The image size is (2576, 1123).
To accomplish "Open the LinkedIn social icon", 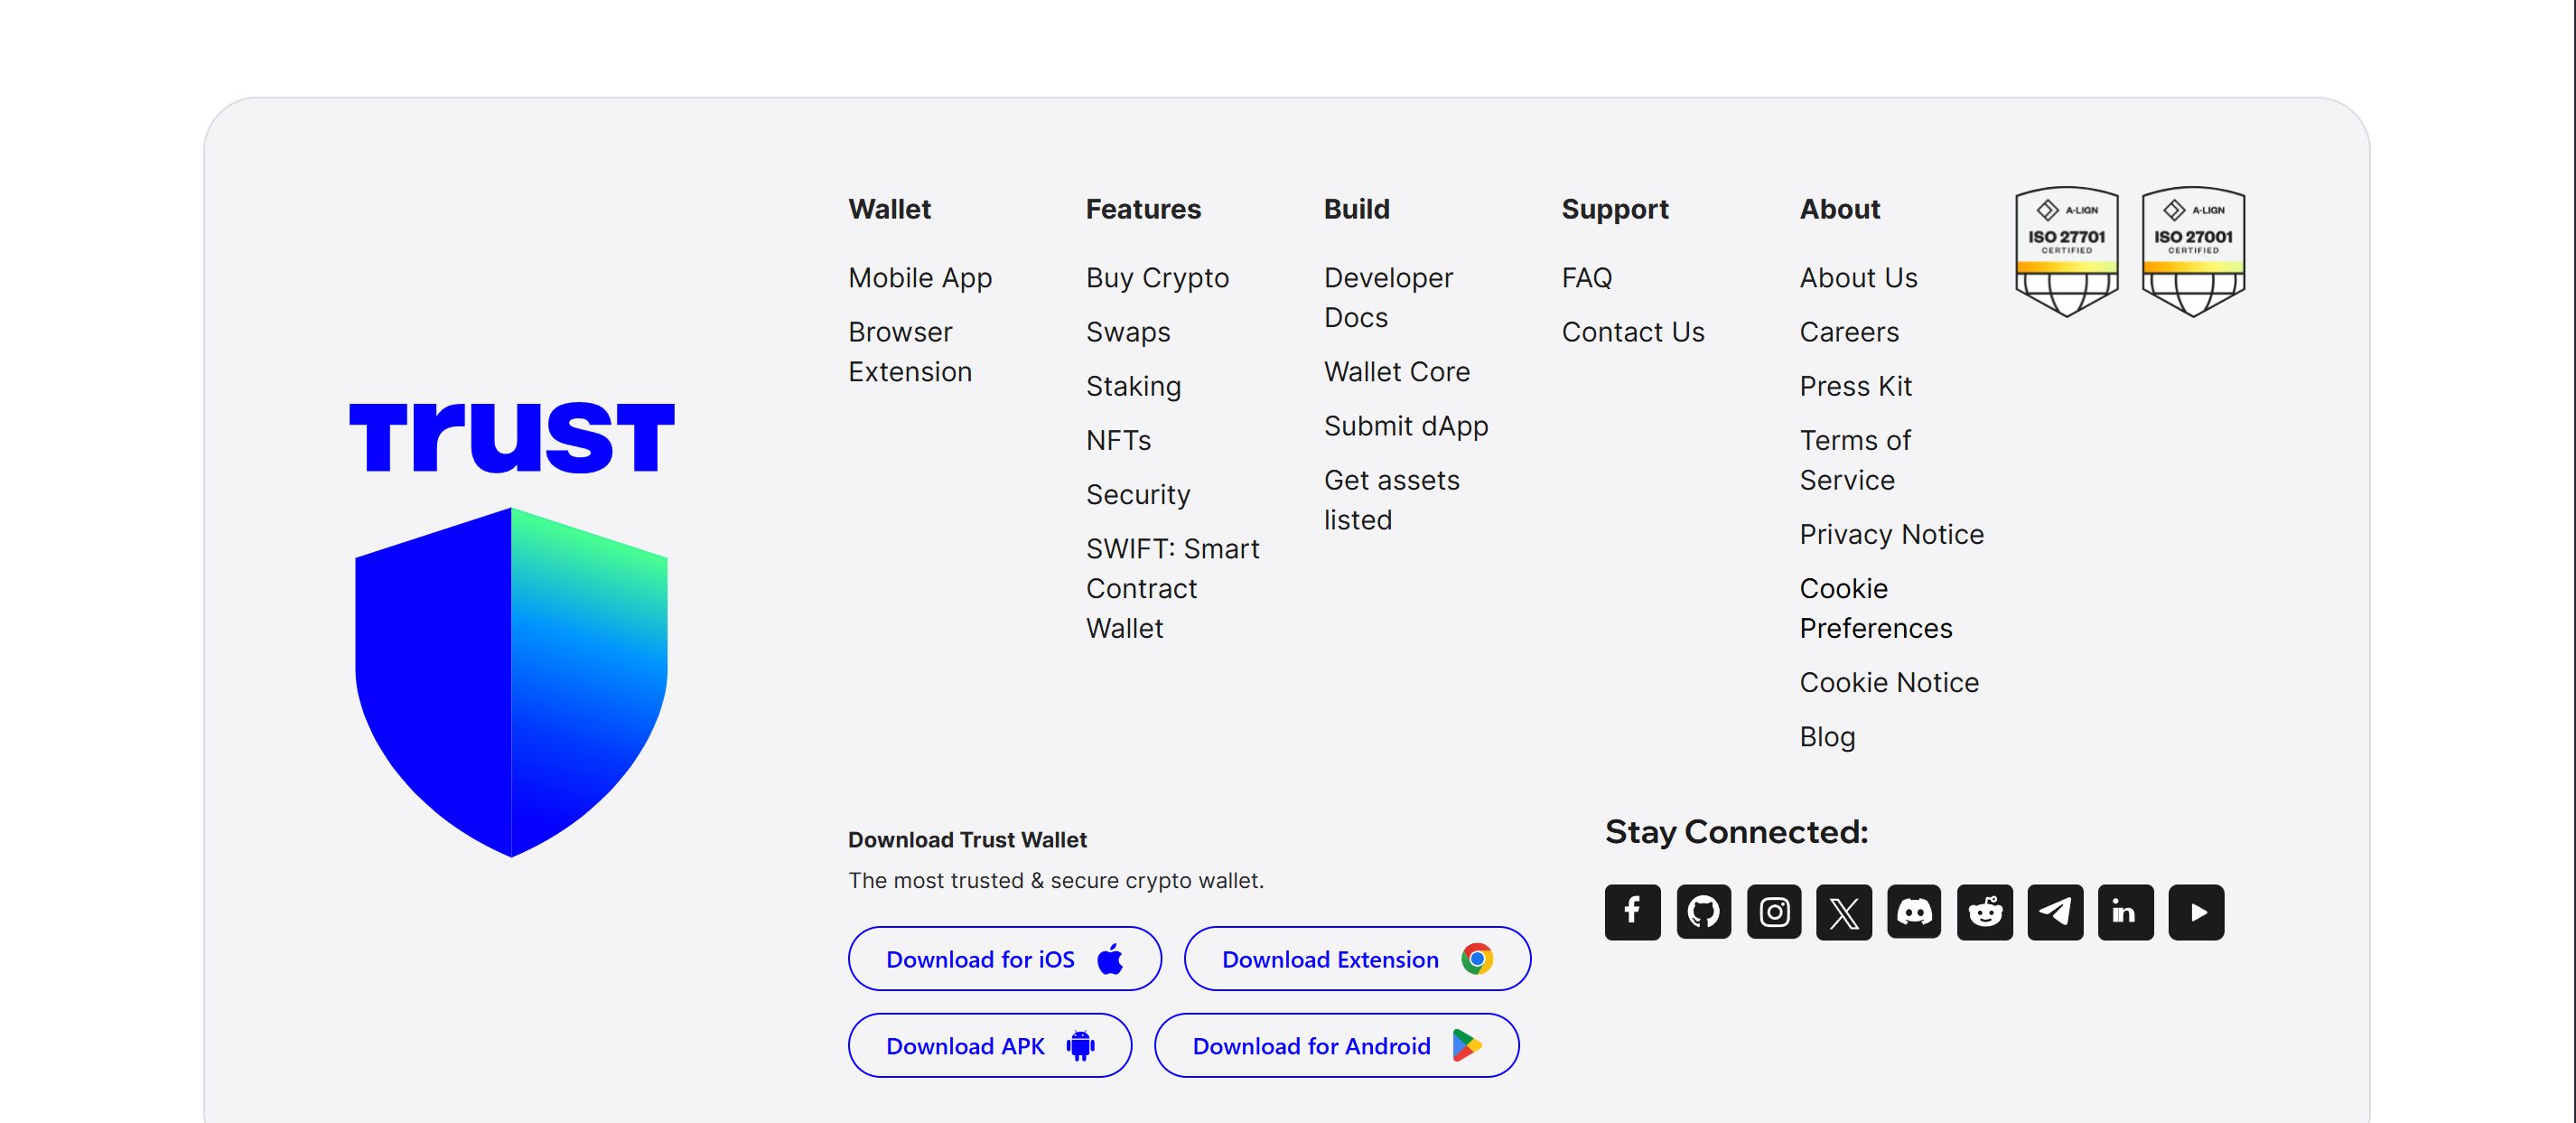I will click(2125, 911).
